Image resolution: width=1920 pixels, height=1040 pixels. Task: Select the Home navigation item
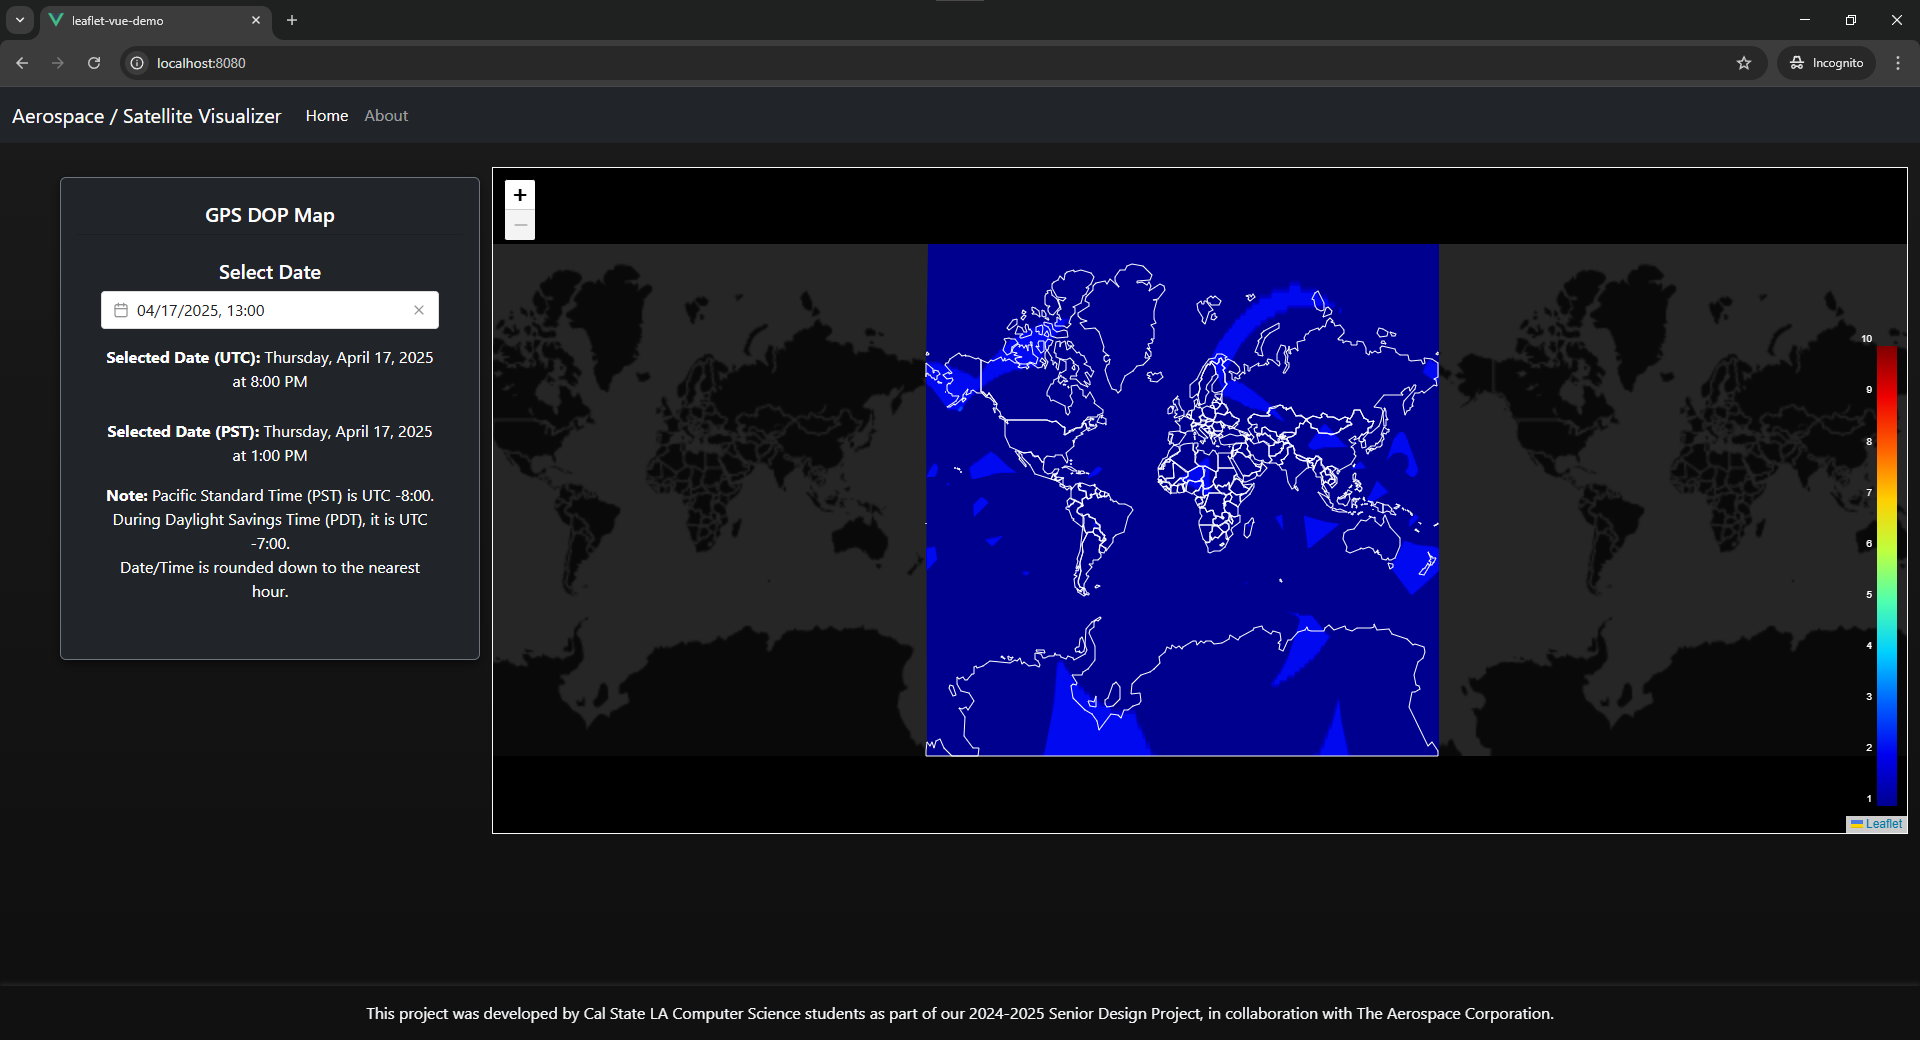(x=326, y=115)
